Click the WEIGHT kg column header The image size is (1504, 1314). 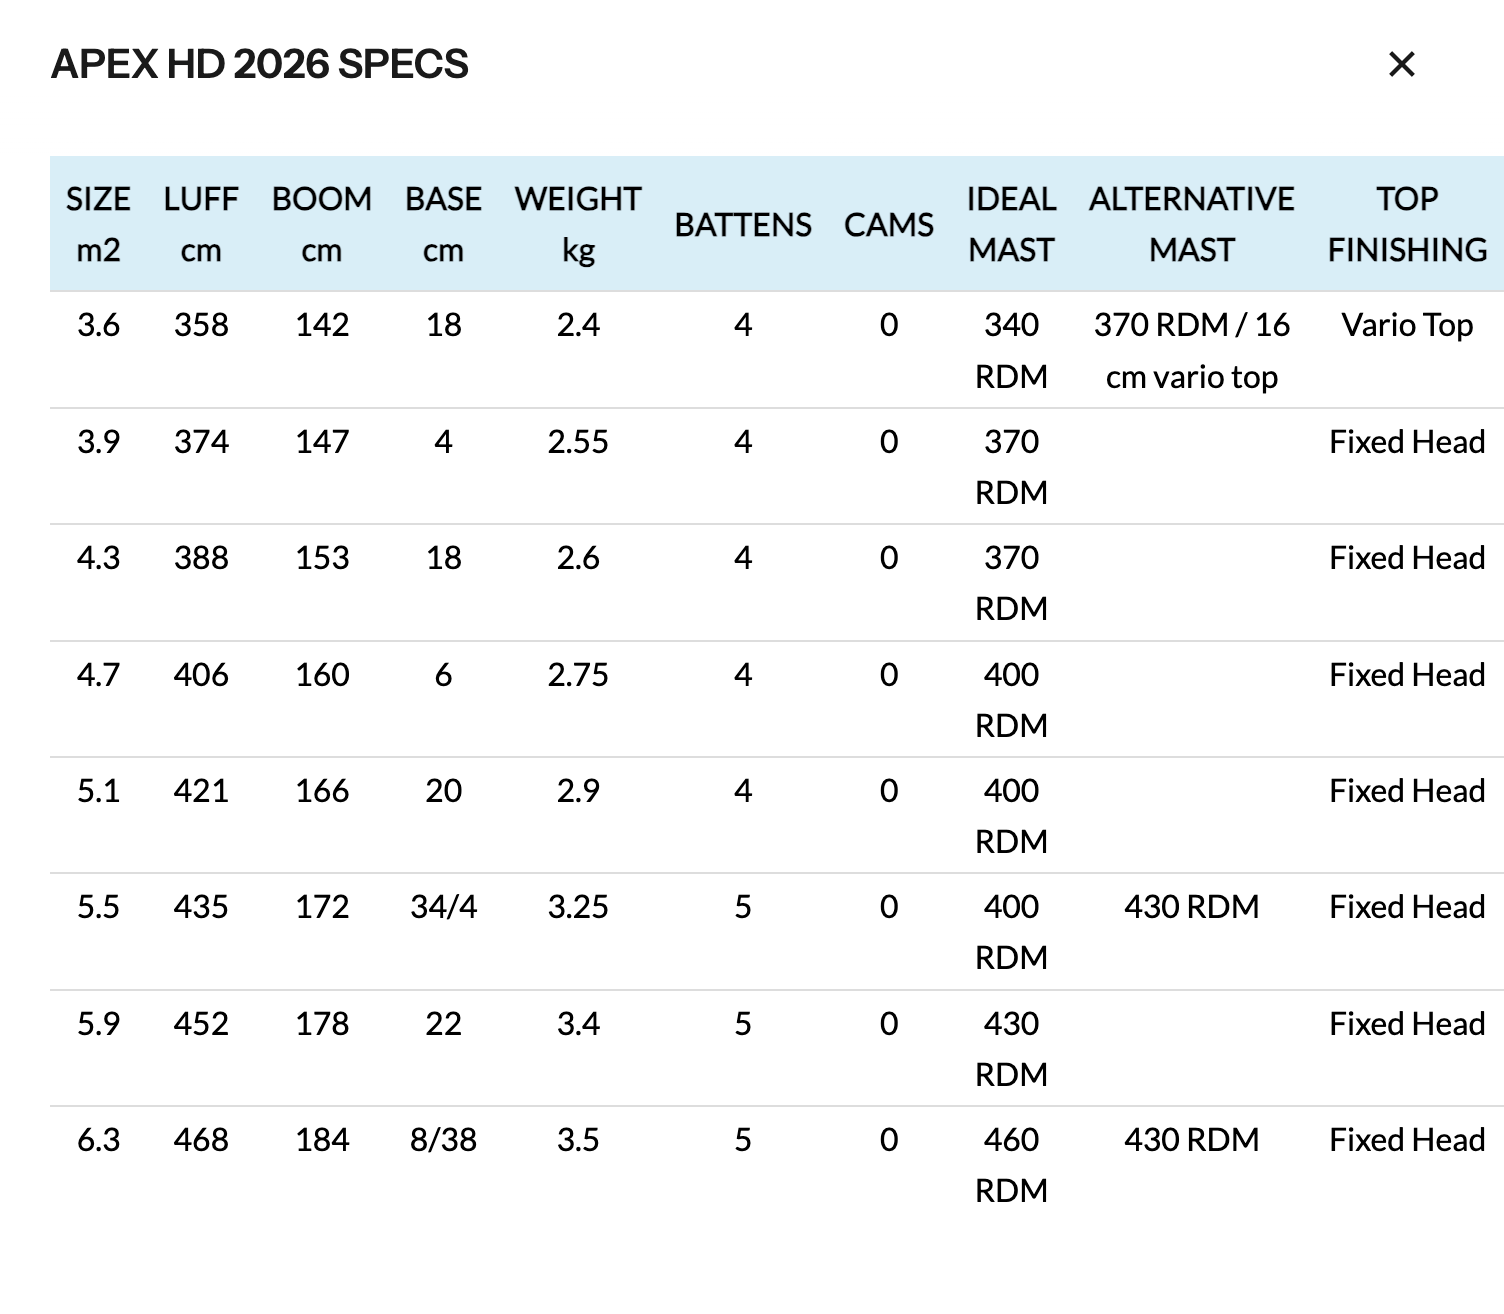coord(578,224)
